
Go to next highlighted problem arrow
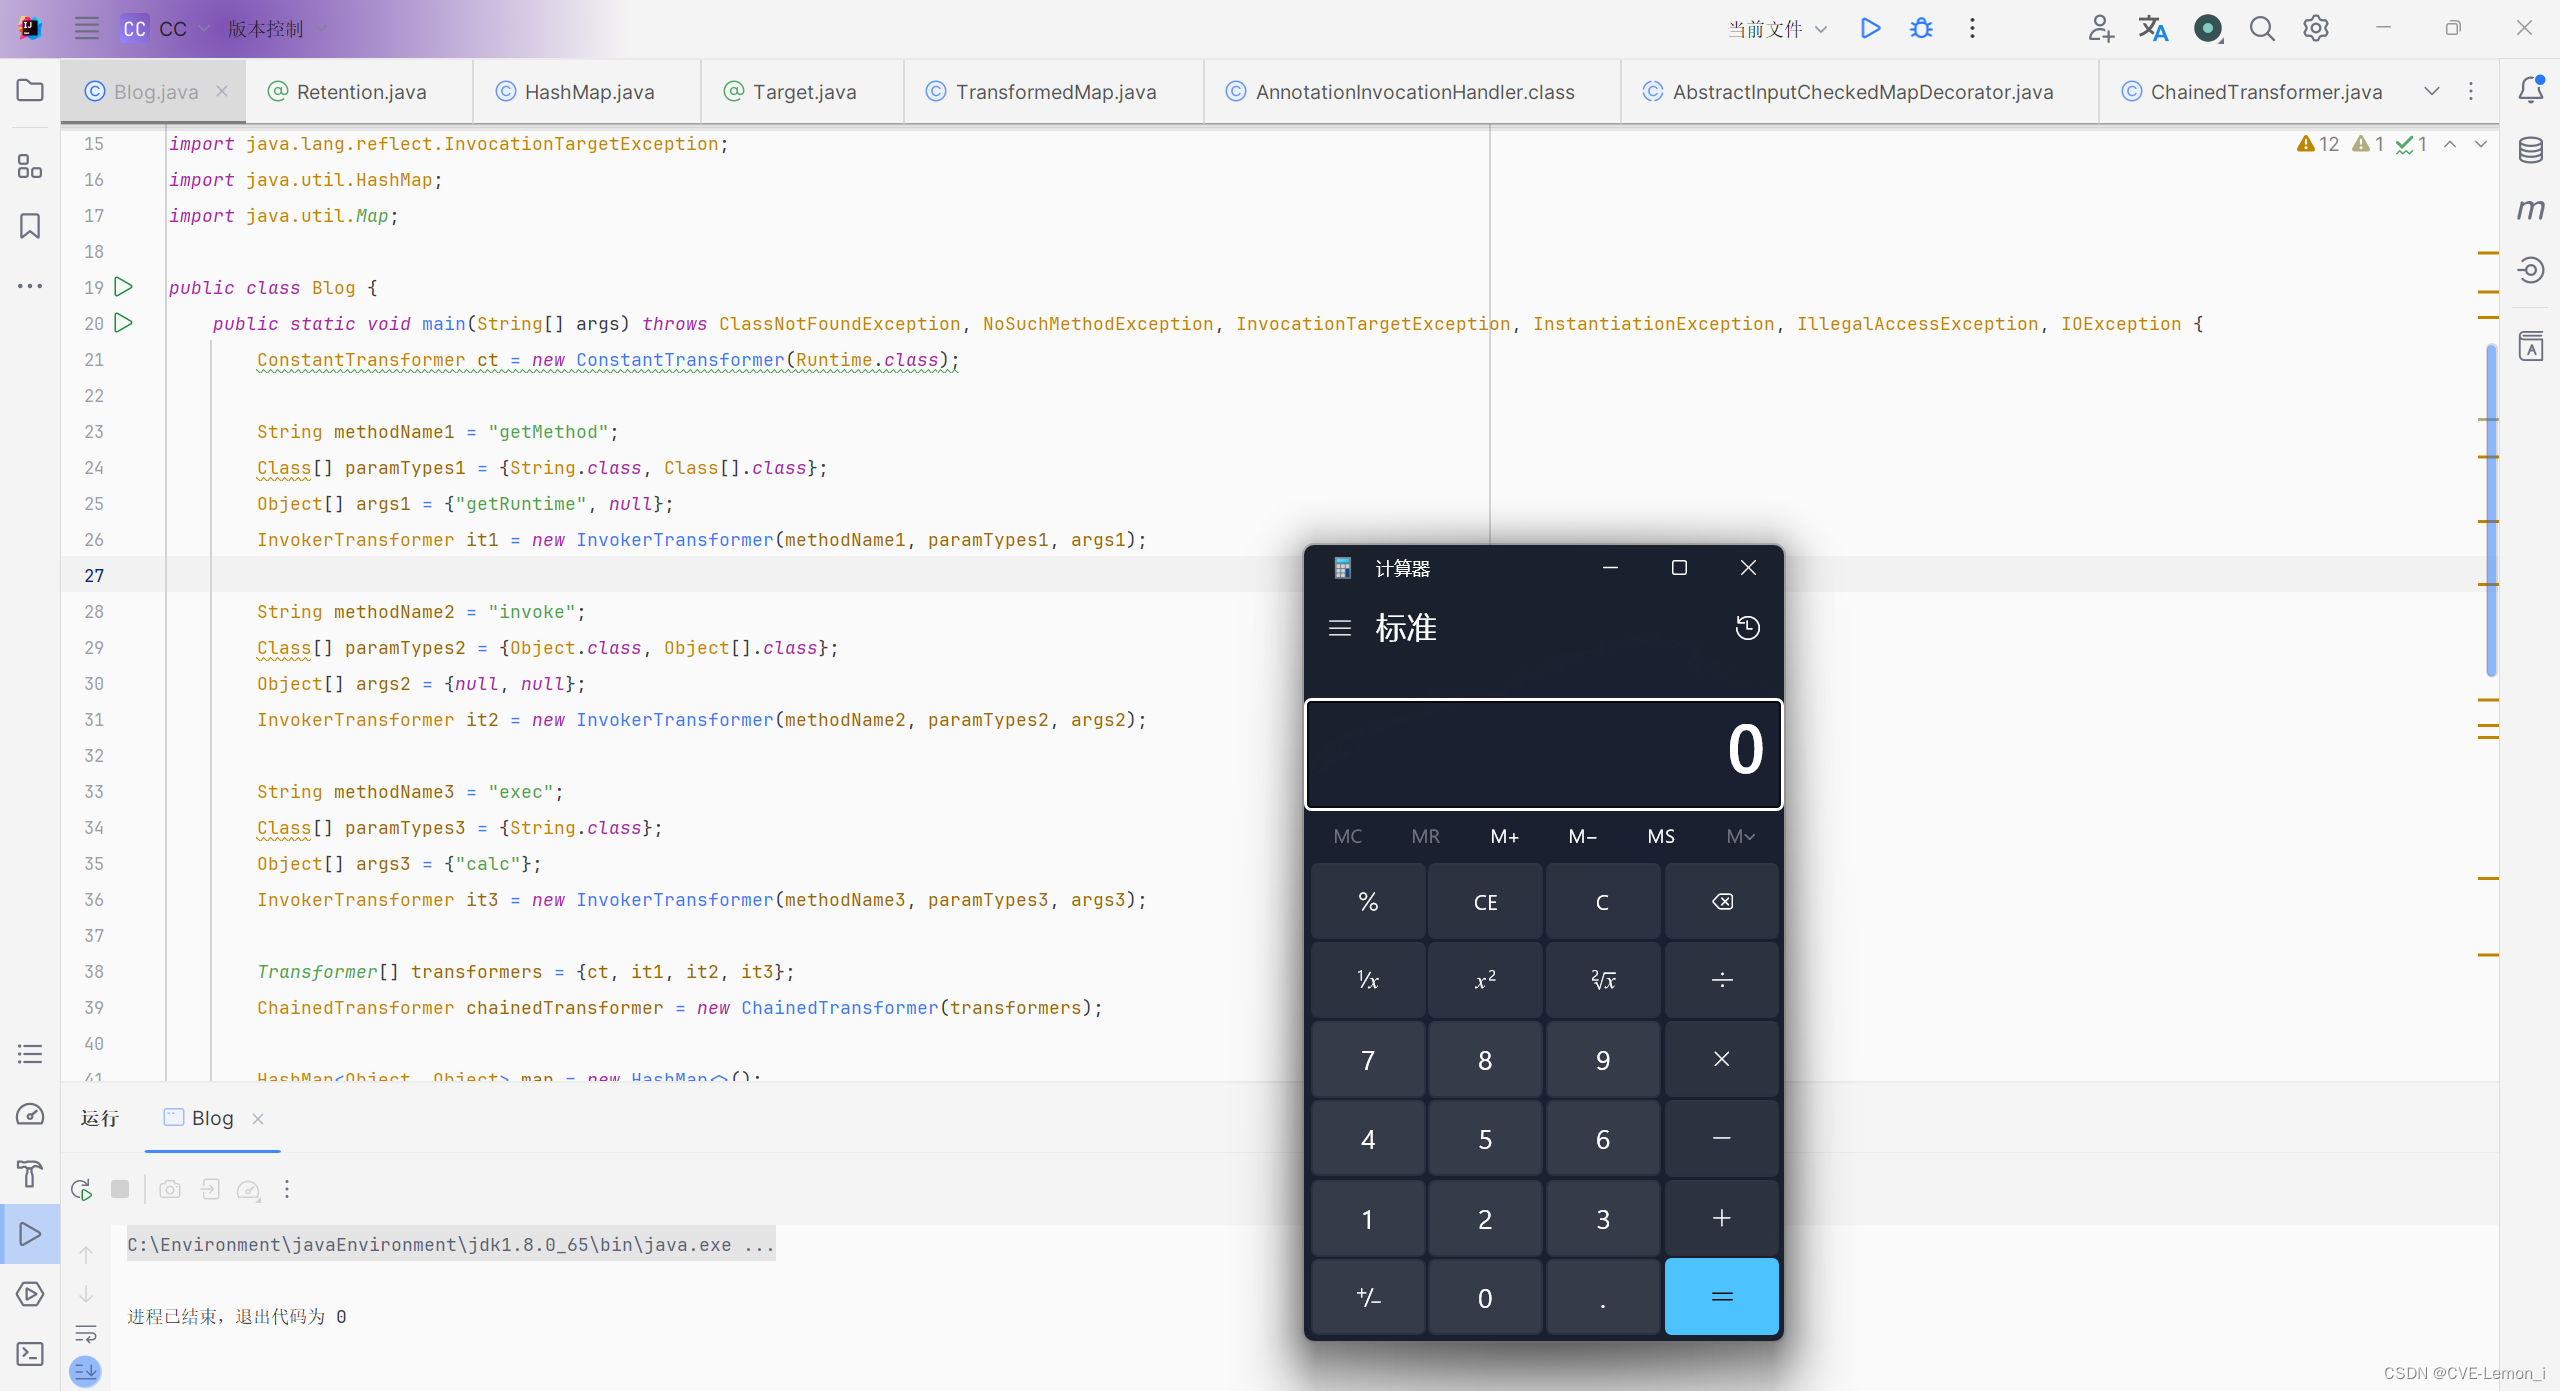tap(2481, 144)
